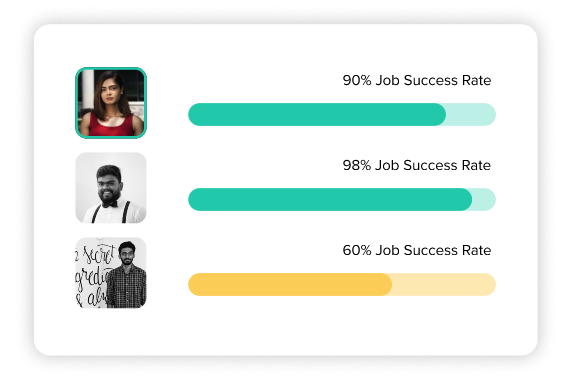Click the left start of the yellow 60% bar
This screenshot has height=387, width=576.
(195, 284)
